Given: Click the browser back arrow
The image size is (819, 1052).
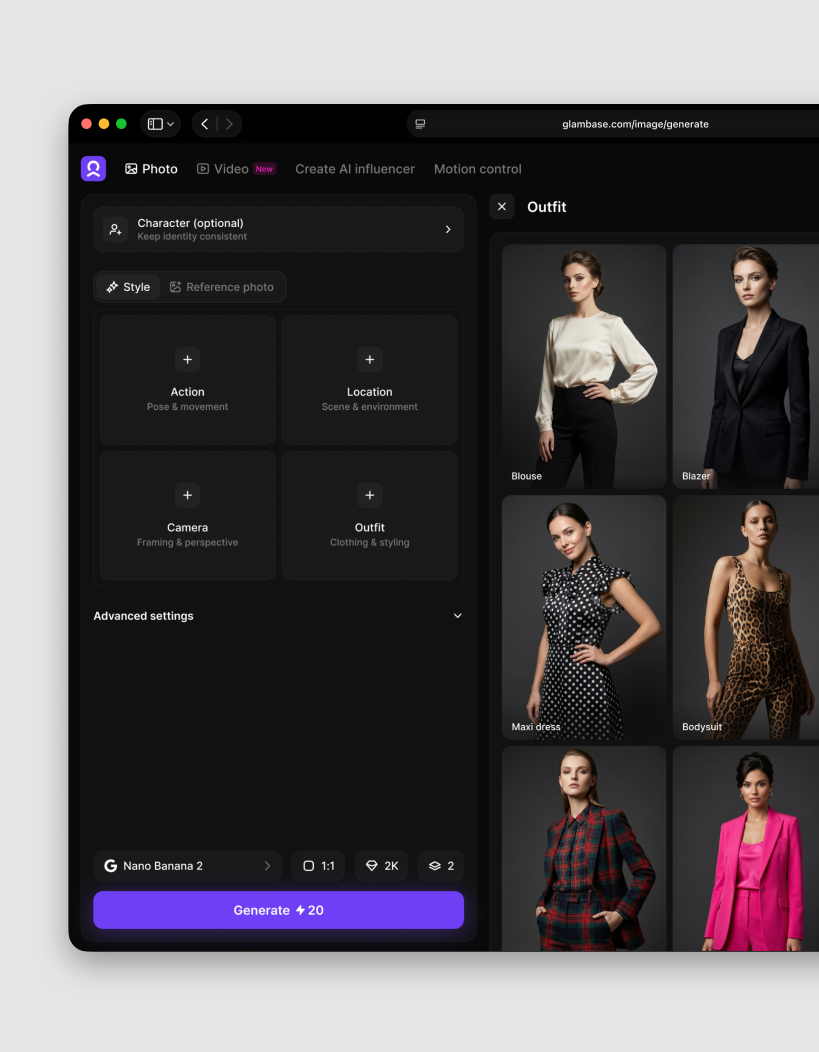Looking at the screenshot, I should tap(205, 124).
